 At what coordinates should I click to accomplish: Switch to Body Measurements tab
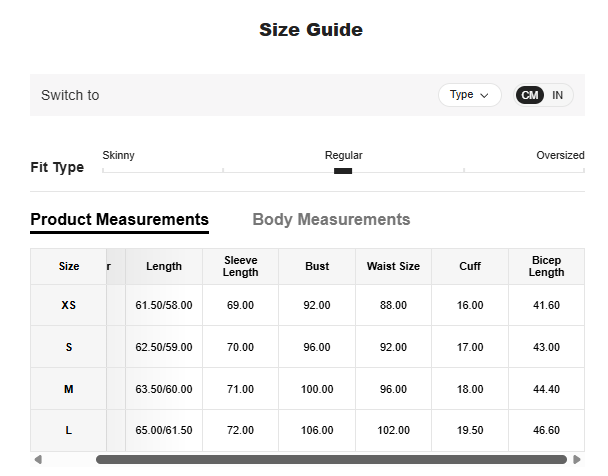(331, 220)
